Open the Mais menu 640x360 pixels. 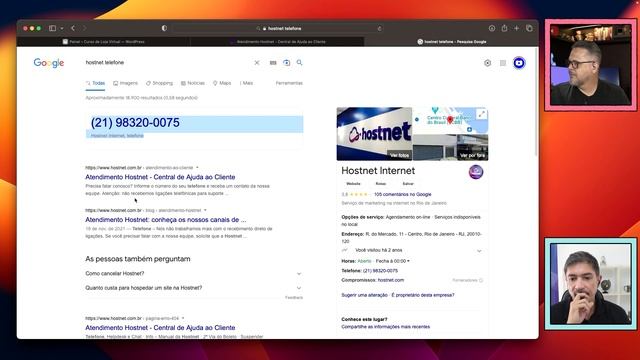(247, 83)
